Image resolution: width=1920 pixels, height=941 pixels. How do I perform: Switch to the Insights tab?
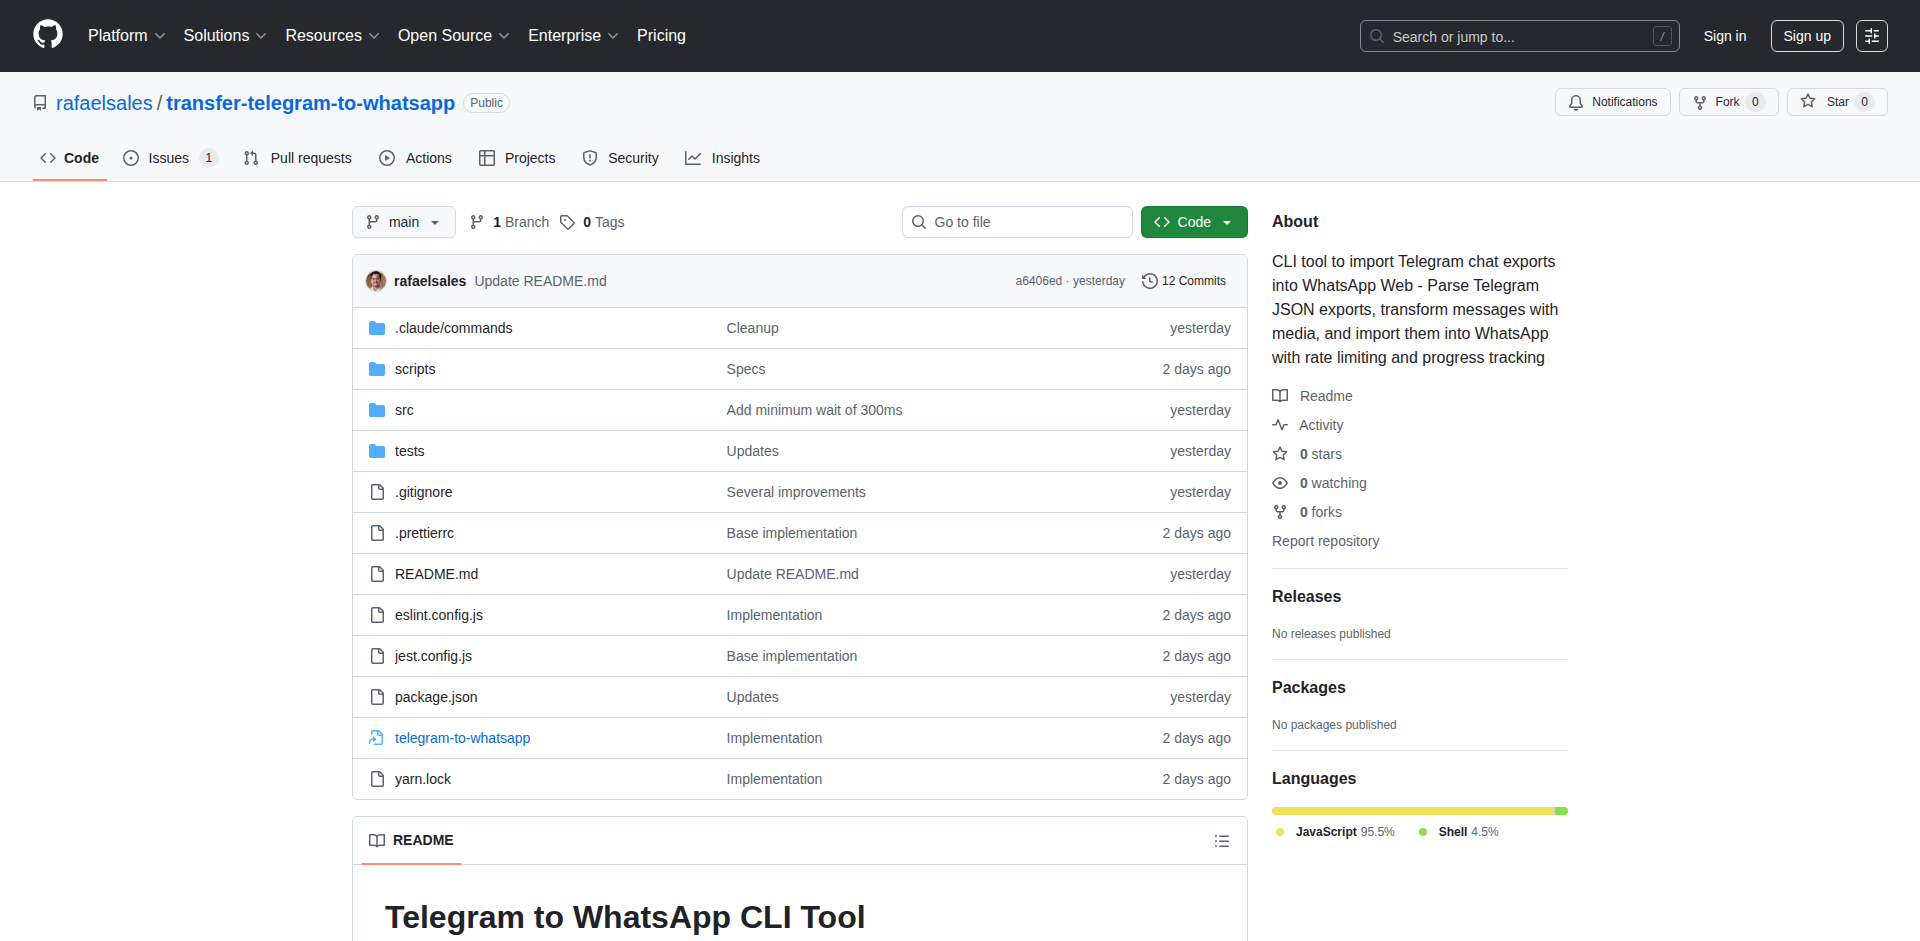722,158
